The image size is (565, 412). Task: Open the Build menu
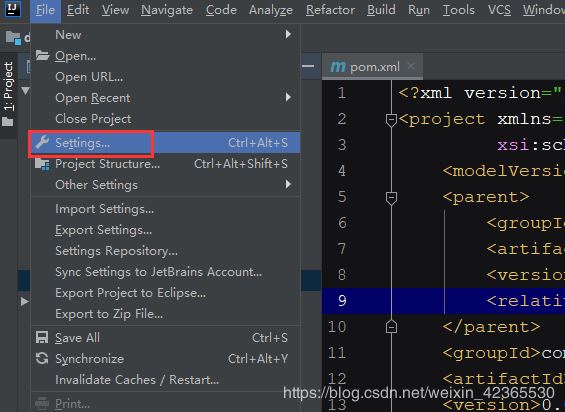(x=381, y=10)
